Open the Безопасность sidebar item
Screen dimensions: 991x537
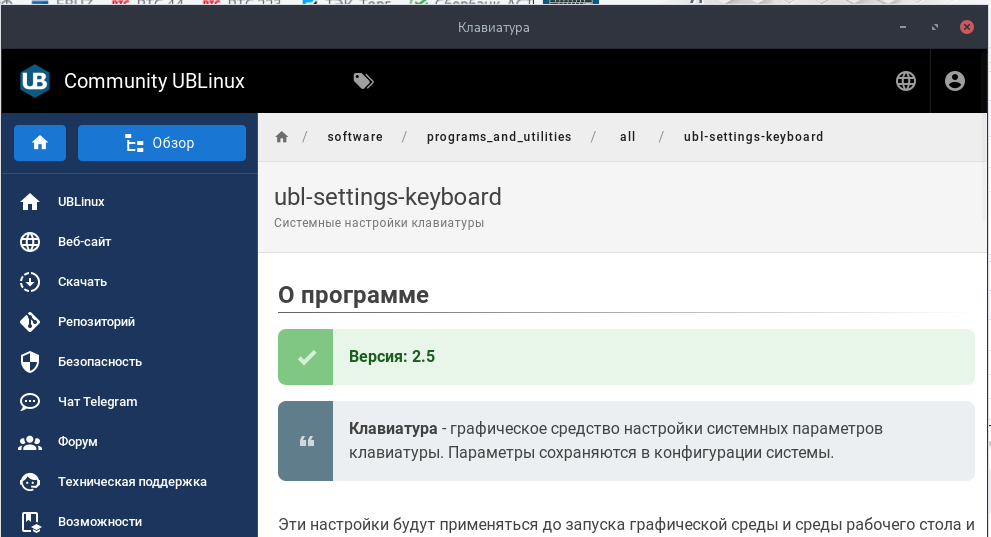point(100,362)
